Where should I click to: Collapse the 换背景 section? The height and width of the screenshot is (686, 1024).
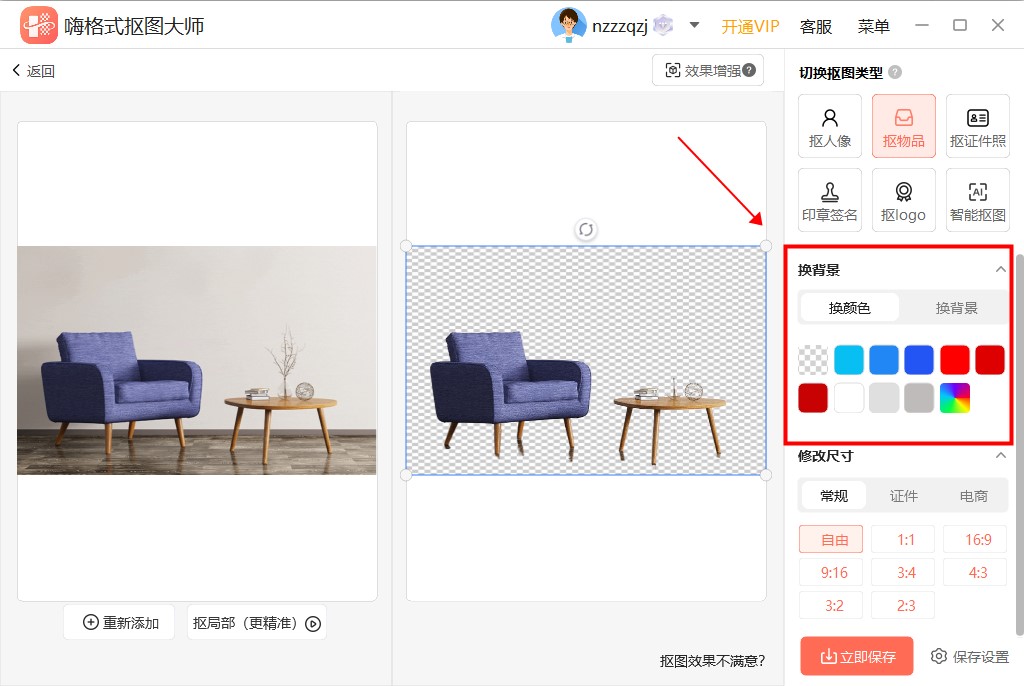(1000, 269)
